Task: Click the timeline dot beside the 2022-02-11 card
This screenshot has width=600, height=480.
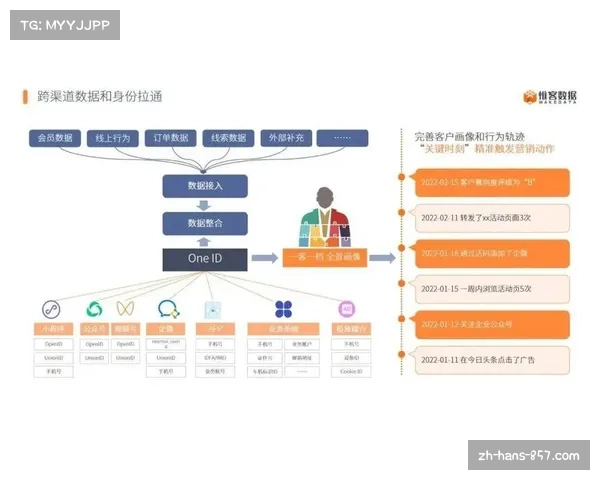Action: (x=401, y=212)
